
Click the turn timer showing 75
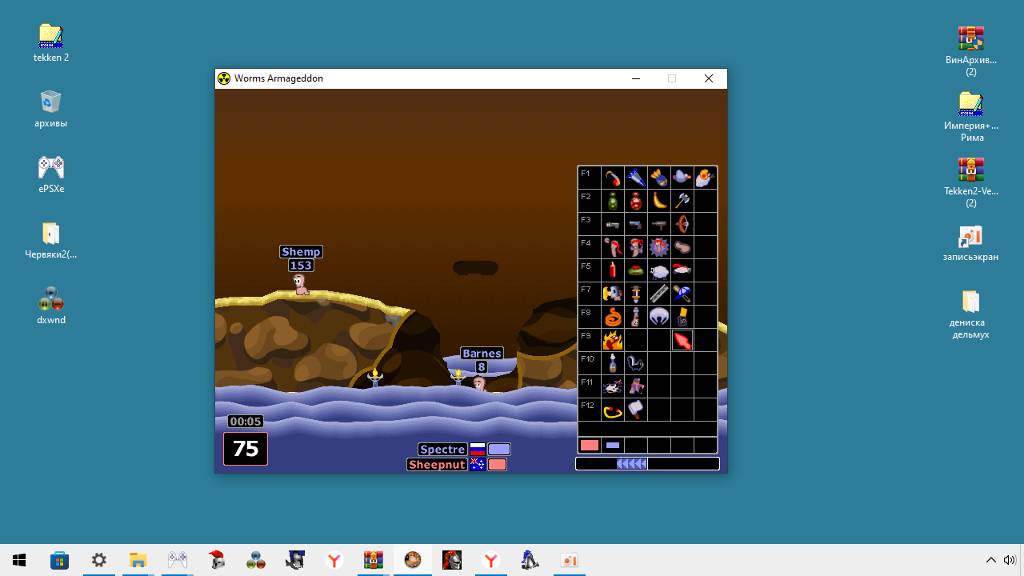click(246, 449)
